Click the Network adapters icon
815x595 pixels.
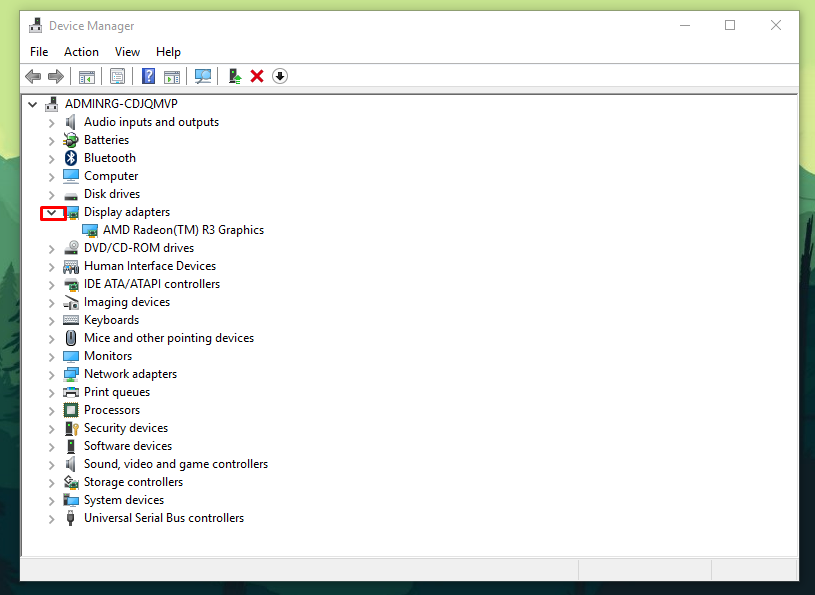tap(71, 374)
